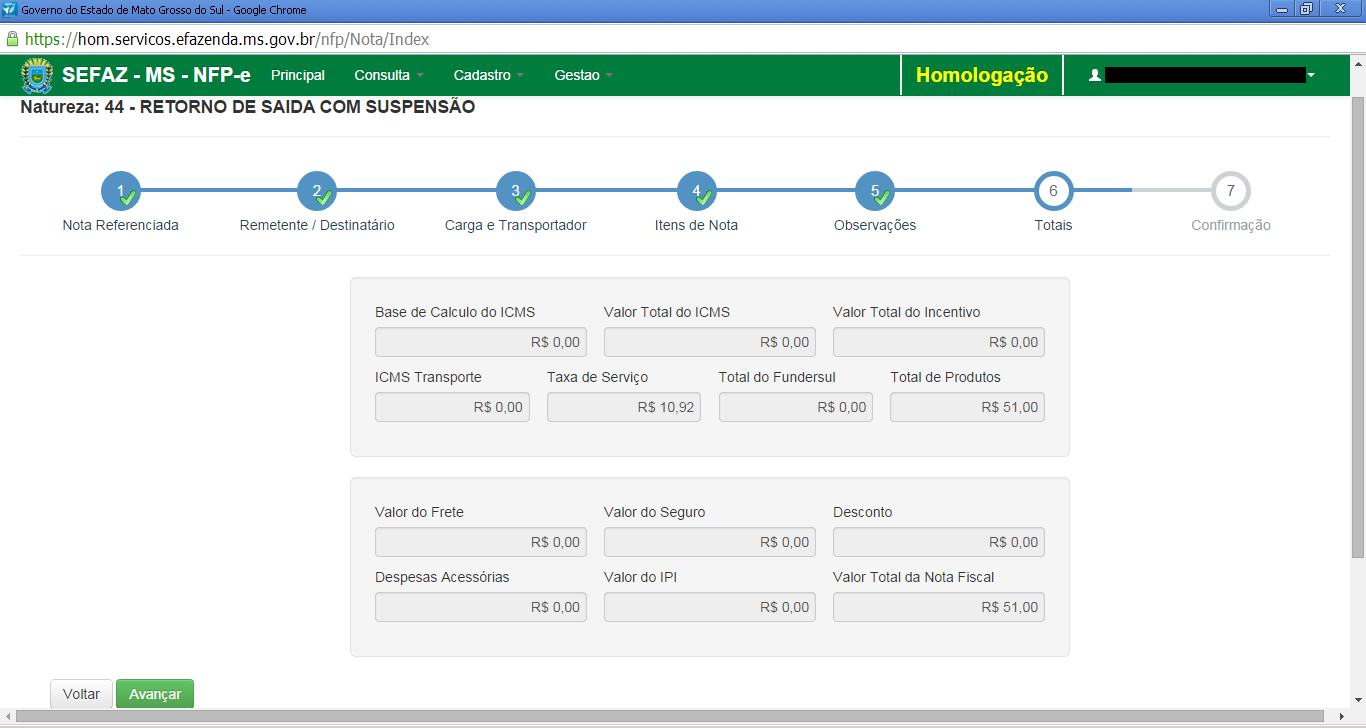Screen dimensions: 1366x728
Task: Click the Valor do IPI field
Action: coord(710,607)
